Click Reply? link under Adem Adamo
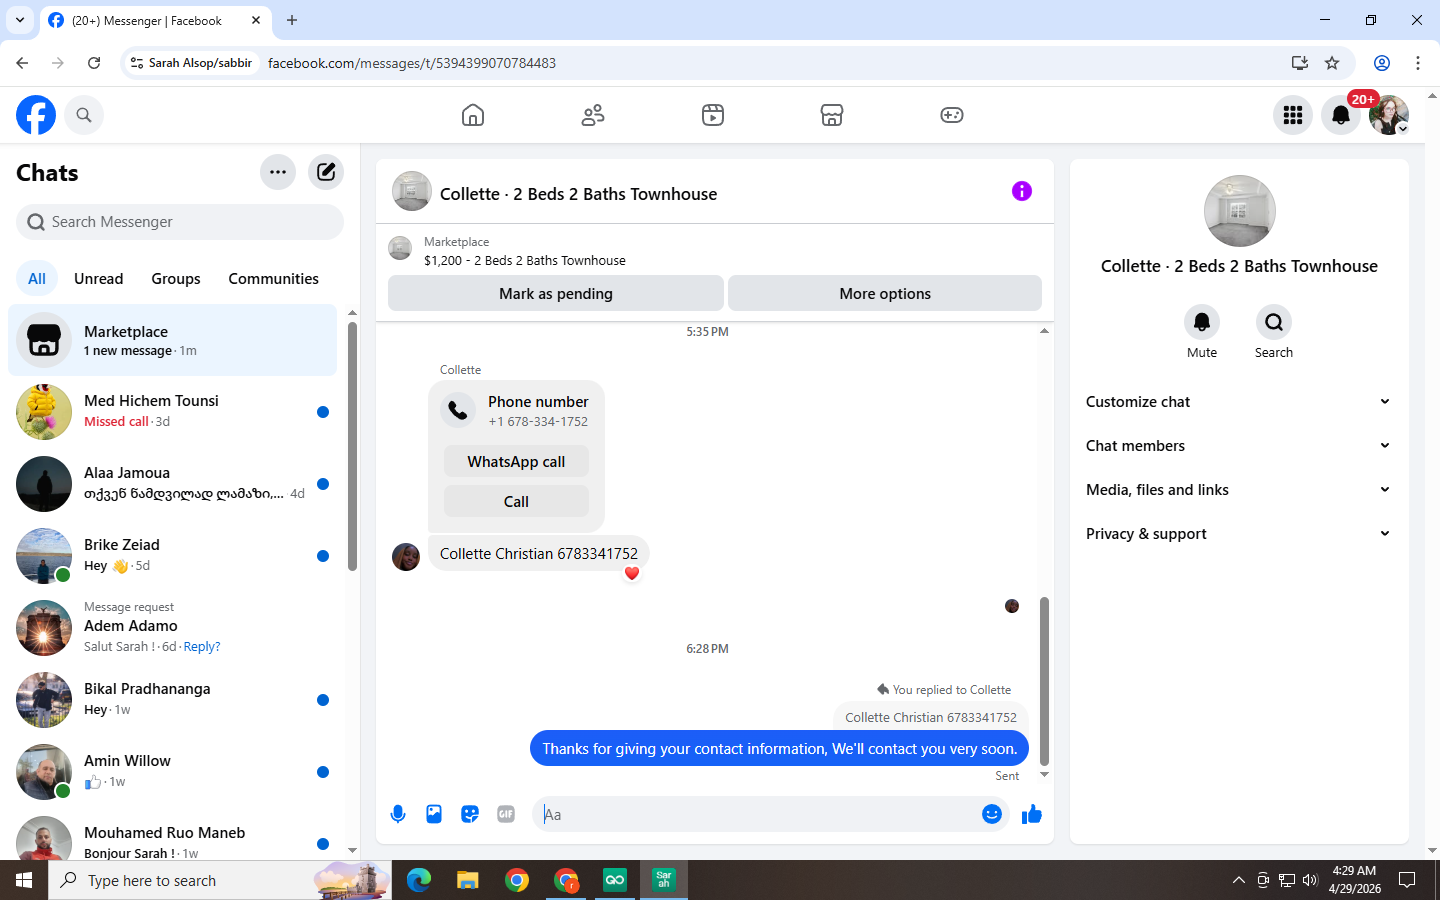The width and height of the screenshot is (1440, 900). click(x=202, y=647)
